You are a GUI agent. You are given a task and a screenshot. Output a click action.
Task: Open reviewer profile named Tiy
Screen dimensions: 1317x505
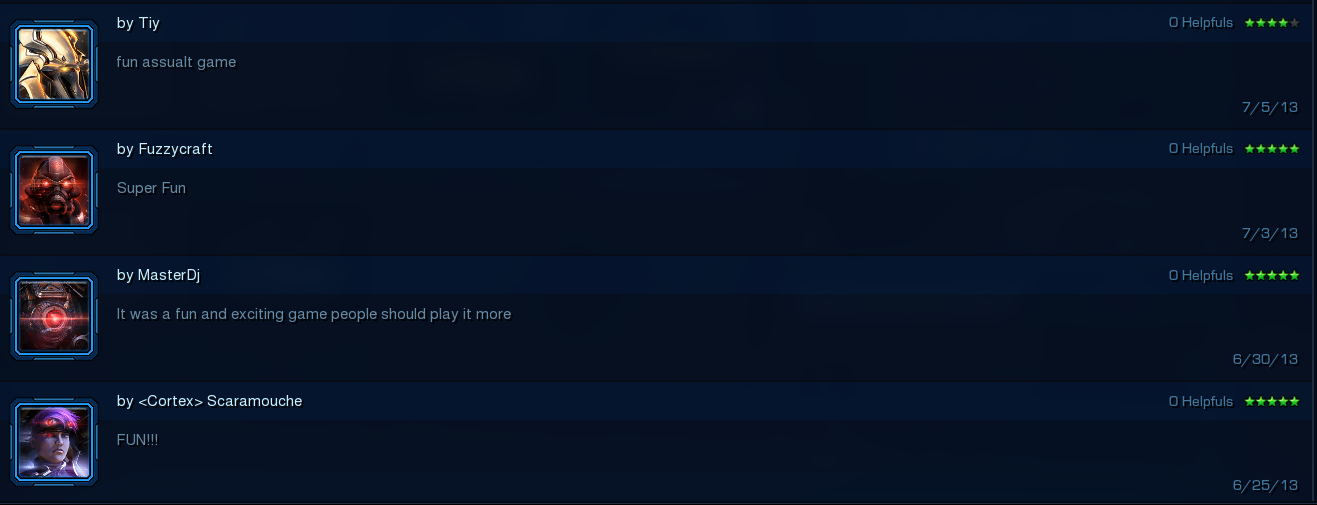149,23
